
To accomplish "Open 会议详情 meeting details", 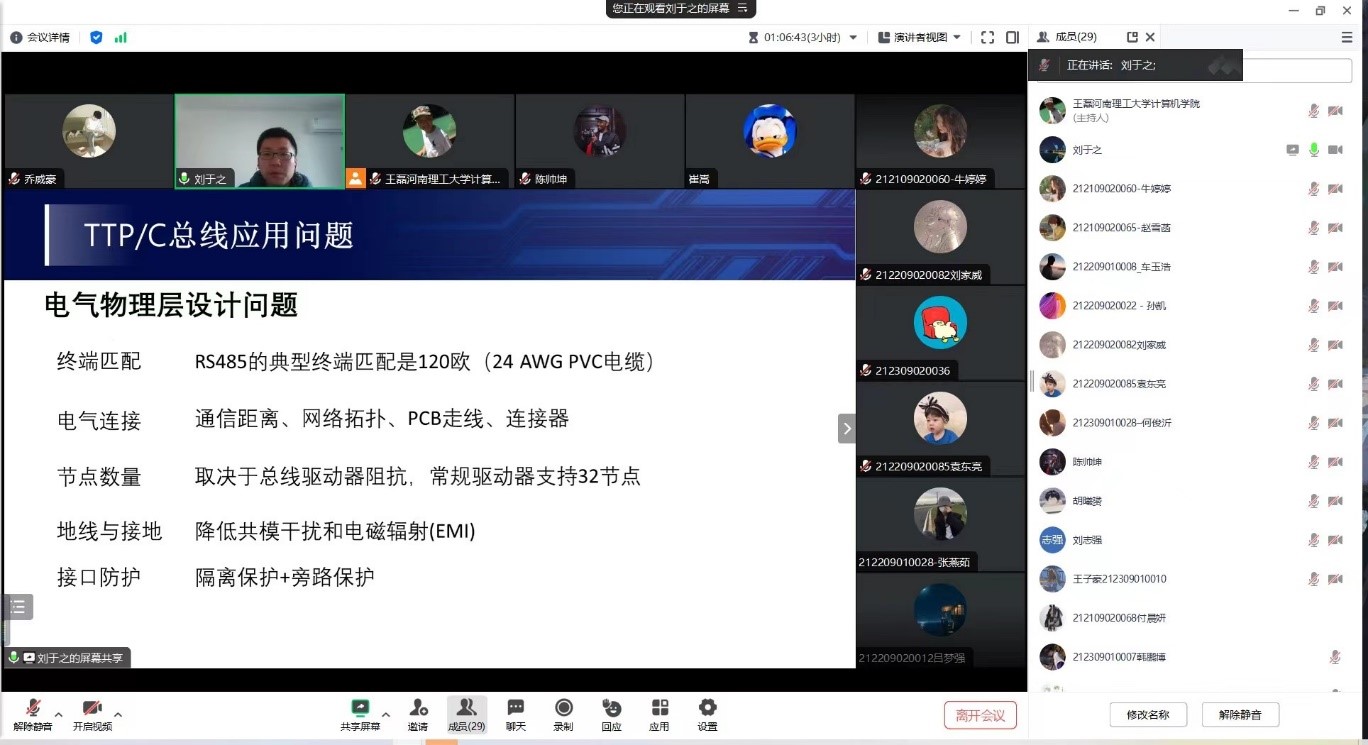I will point(40,37).
